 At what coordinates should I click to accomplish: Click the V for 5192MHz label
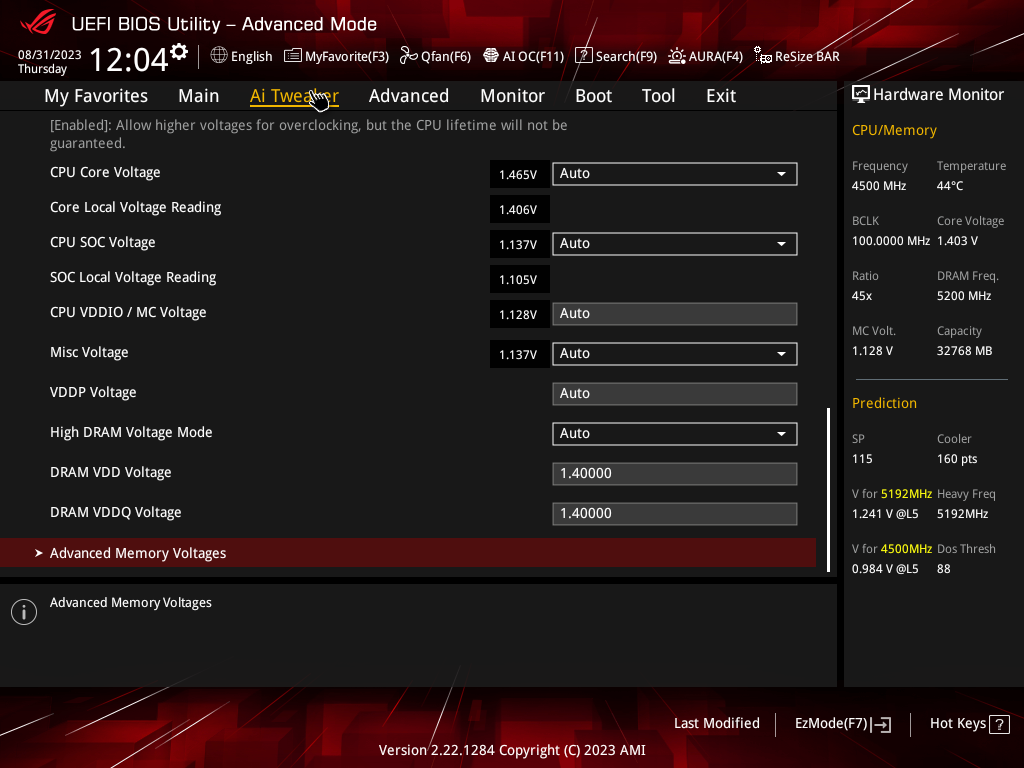click(892, 494)
